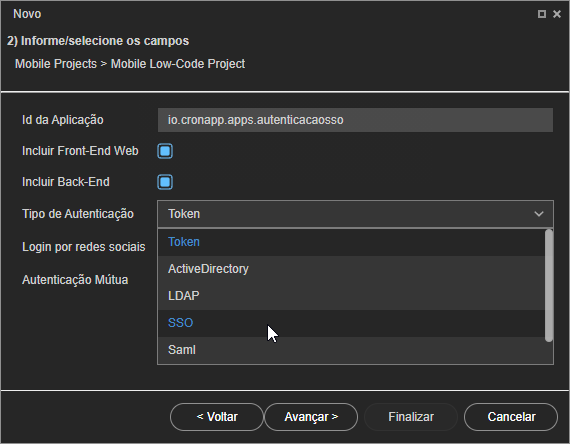This screenshot has width=570, height=444.
Task: Open Tipo de Autenticação combo box showing Token
Action: (355, 214)
